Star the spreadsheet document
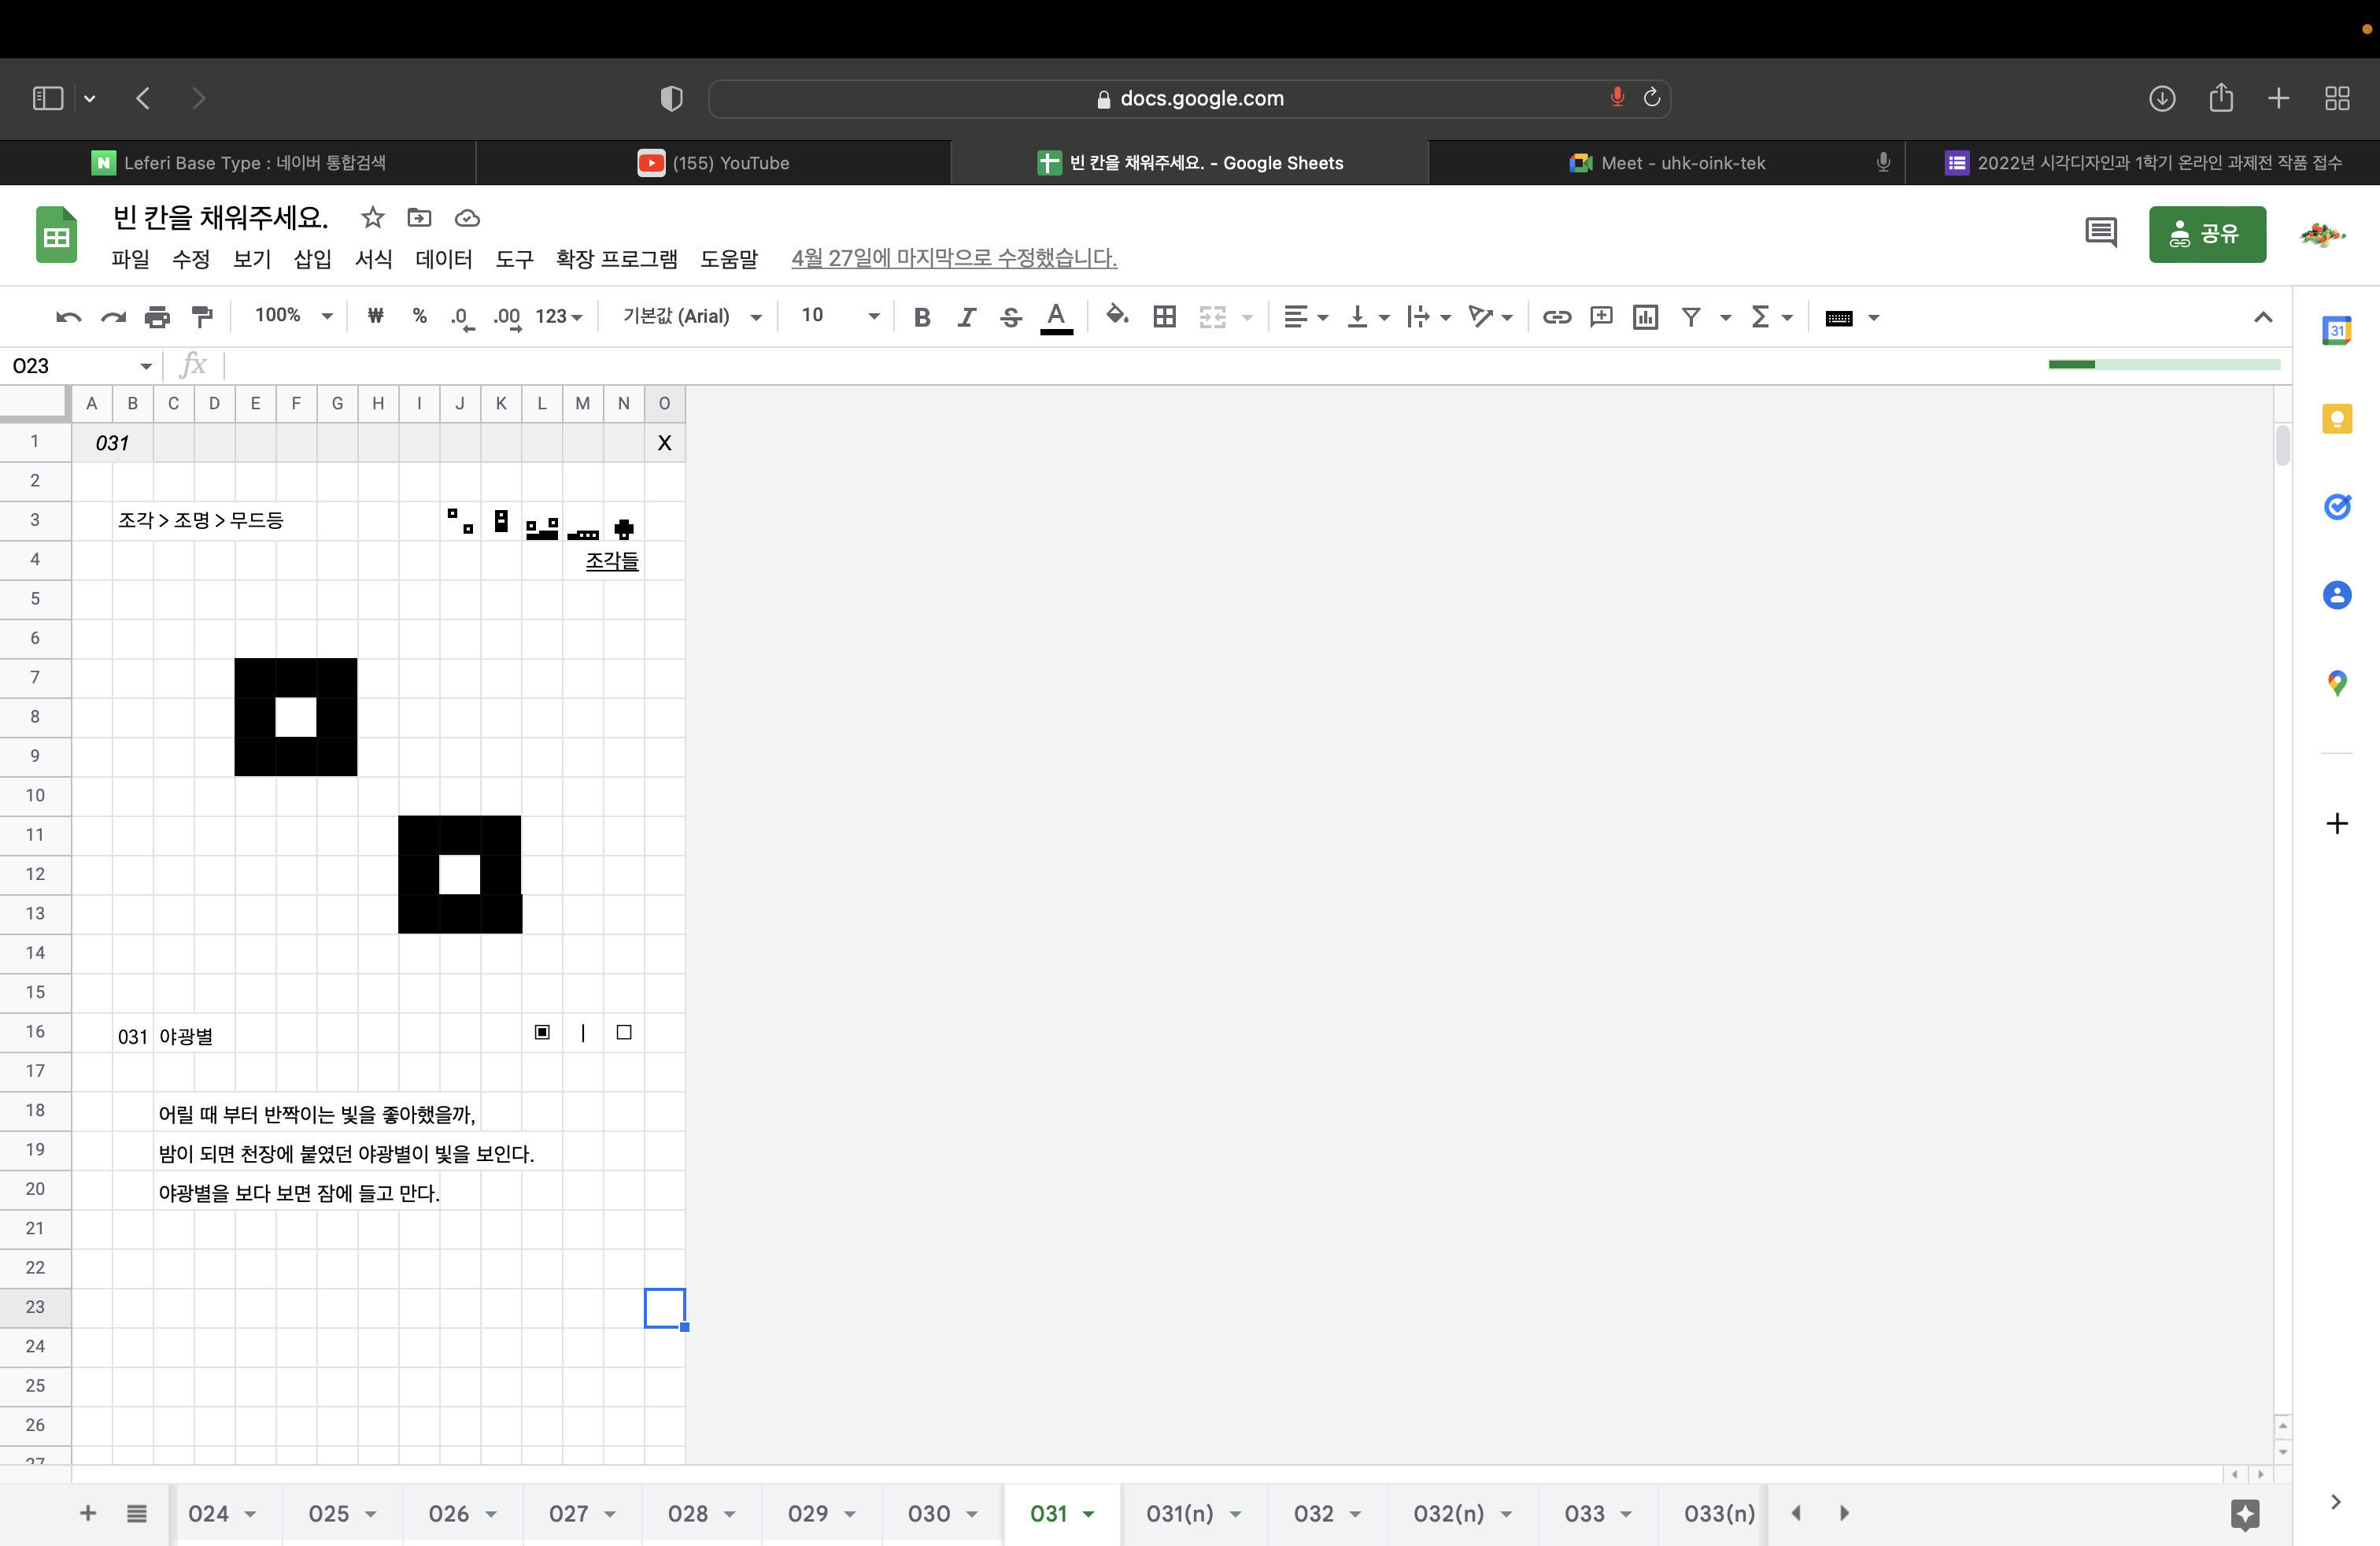The image size is (2380, 1546). [x=372, y=218]
